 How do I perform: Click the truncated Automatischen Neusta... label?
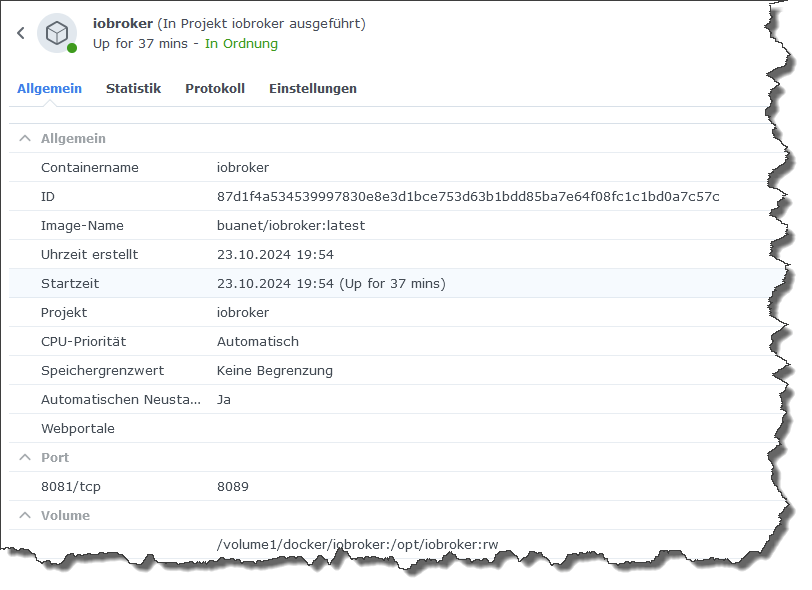point(121,400)
